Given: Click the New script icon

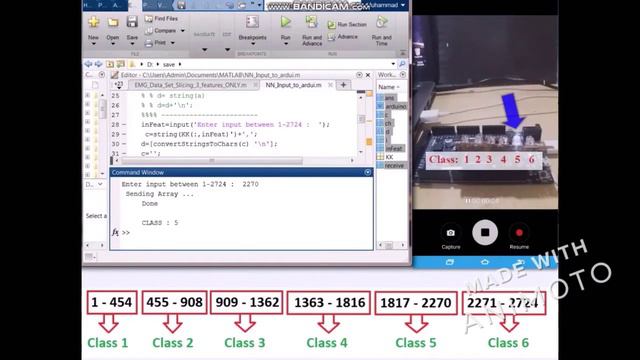Looking at the screenshot, I should [x=93, y=22].
